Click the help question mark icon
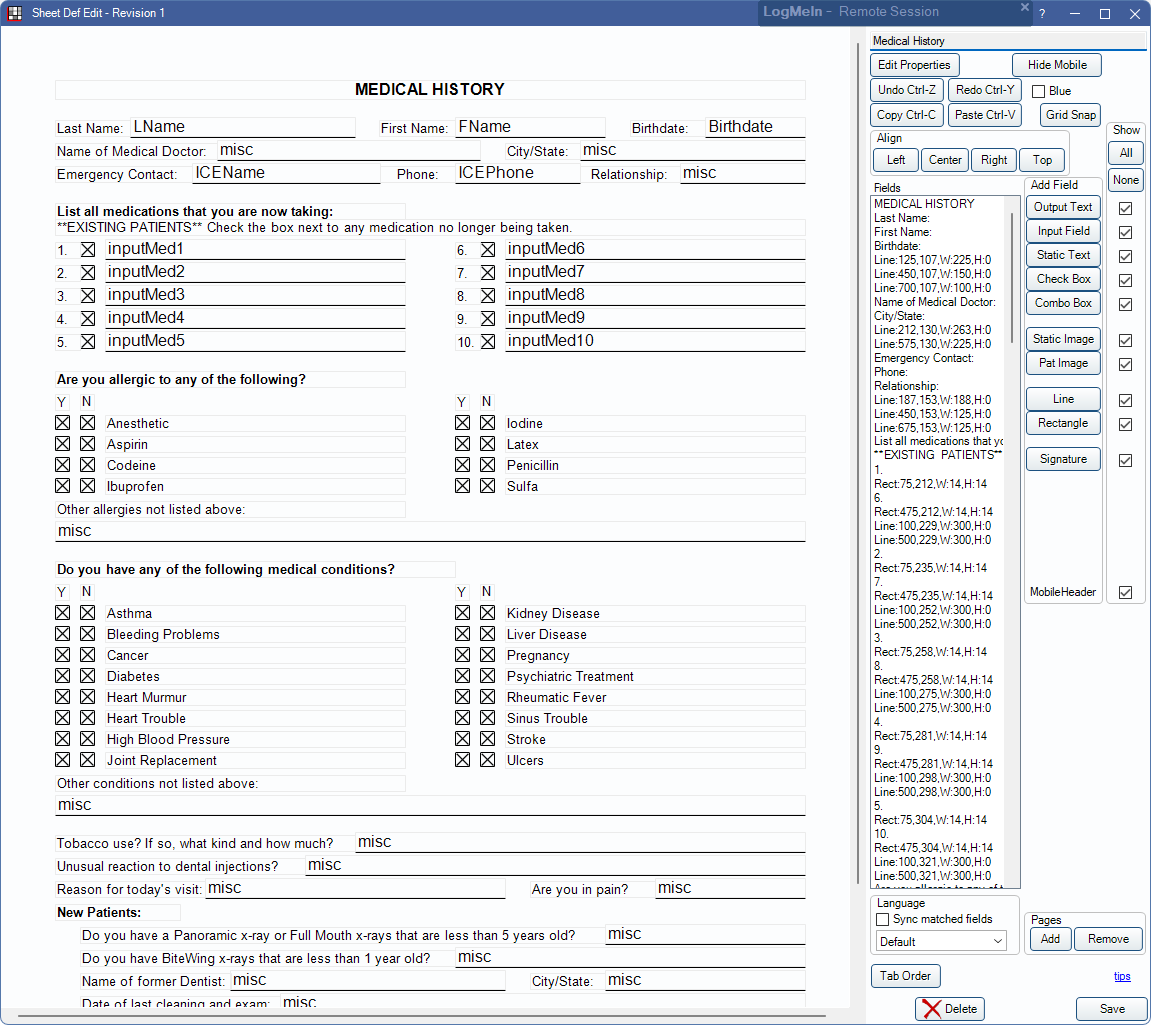The height and width of the screenshot is (1025, 1151). pyautogui.click(x=1041, y=14)
